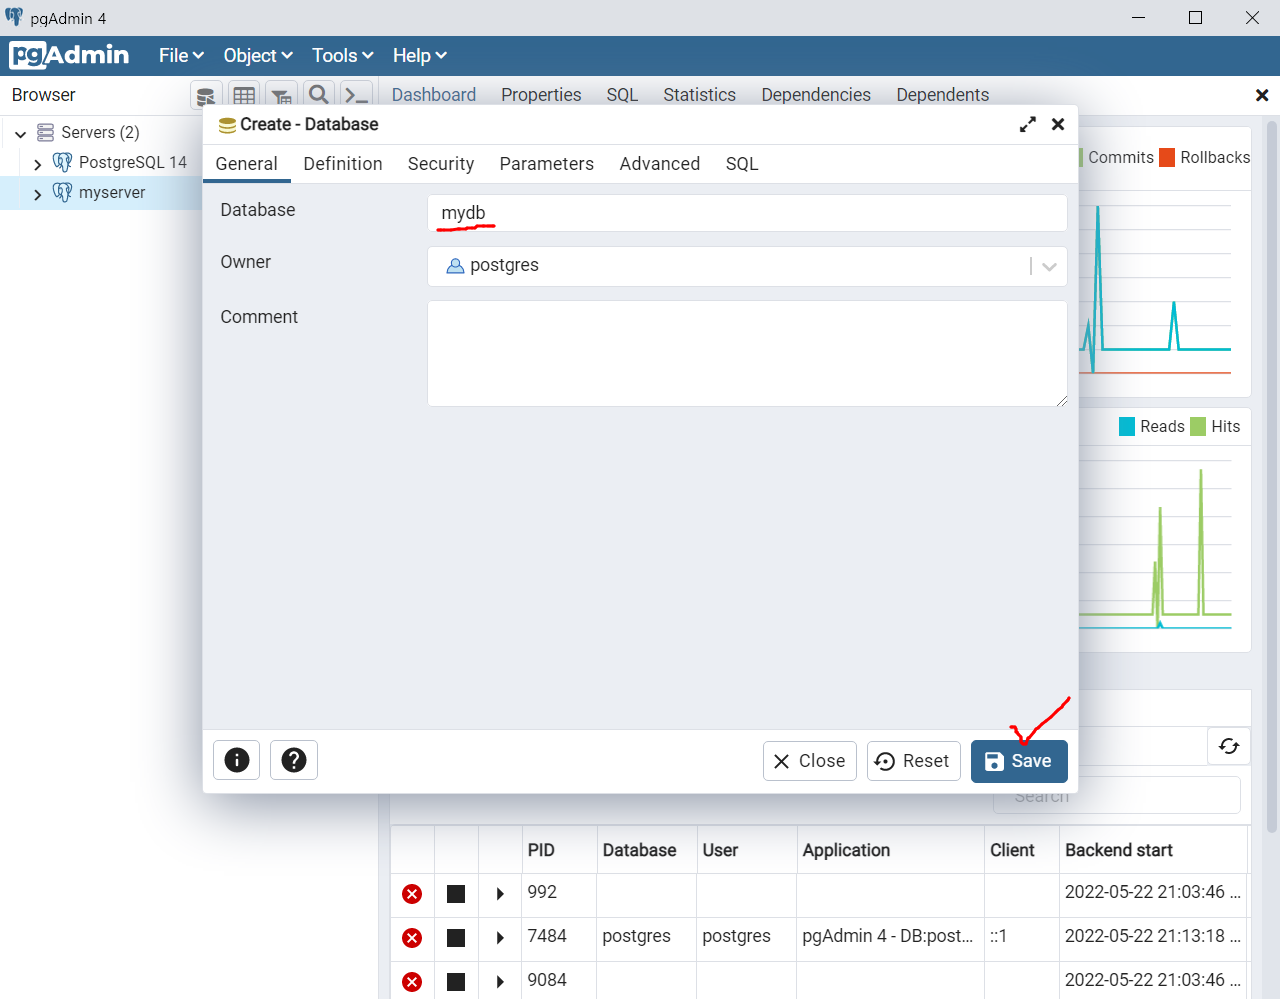
Task: Switch to the Dependents tab
Action: (942, 95)
